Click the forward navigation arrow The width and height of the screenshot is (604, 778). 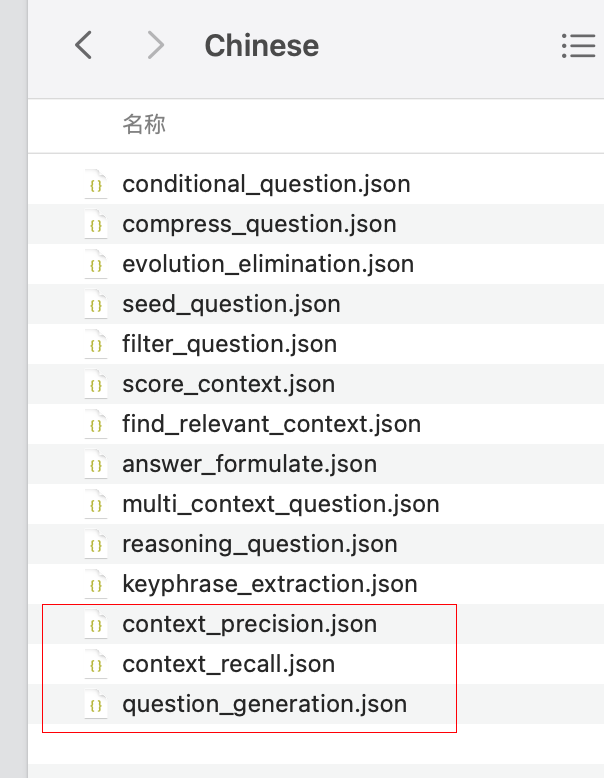tap(156, 45)
